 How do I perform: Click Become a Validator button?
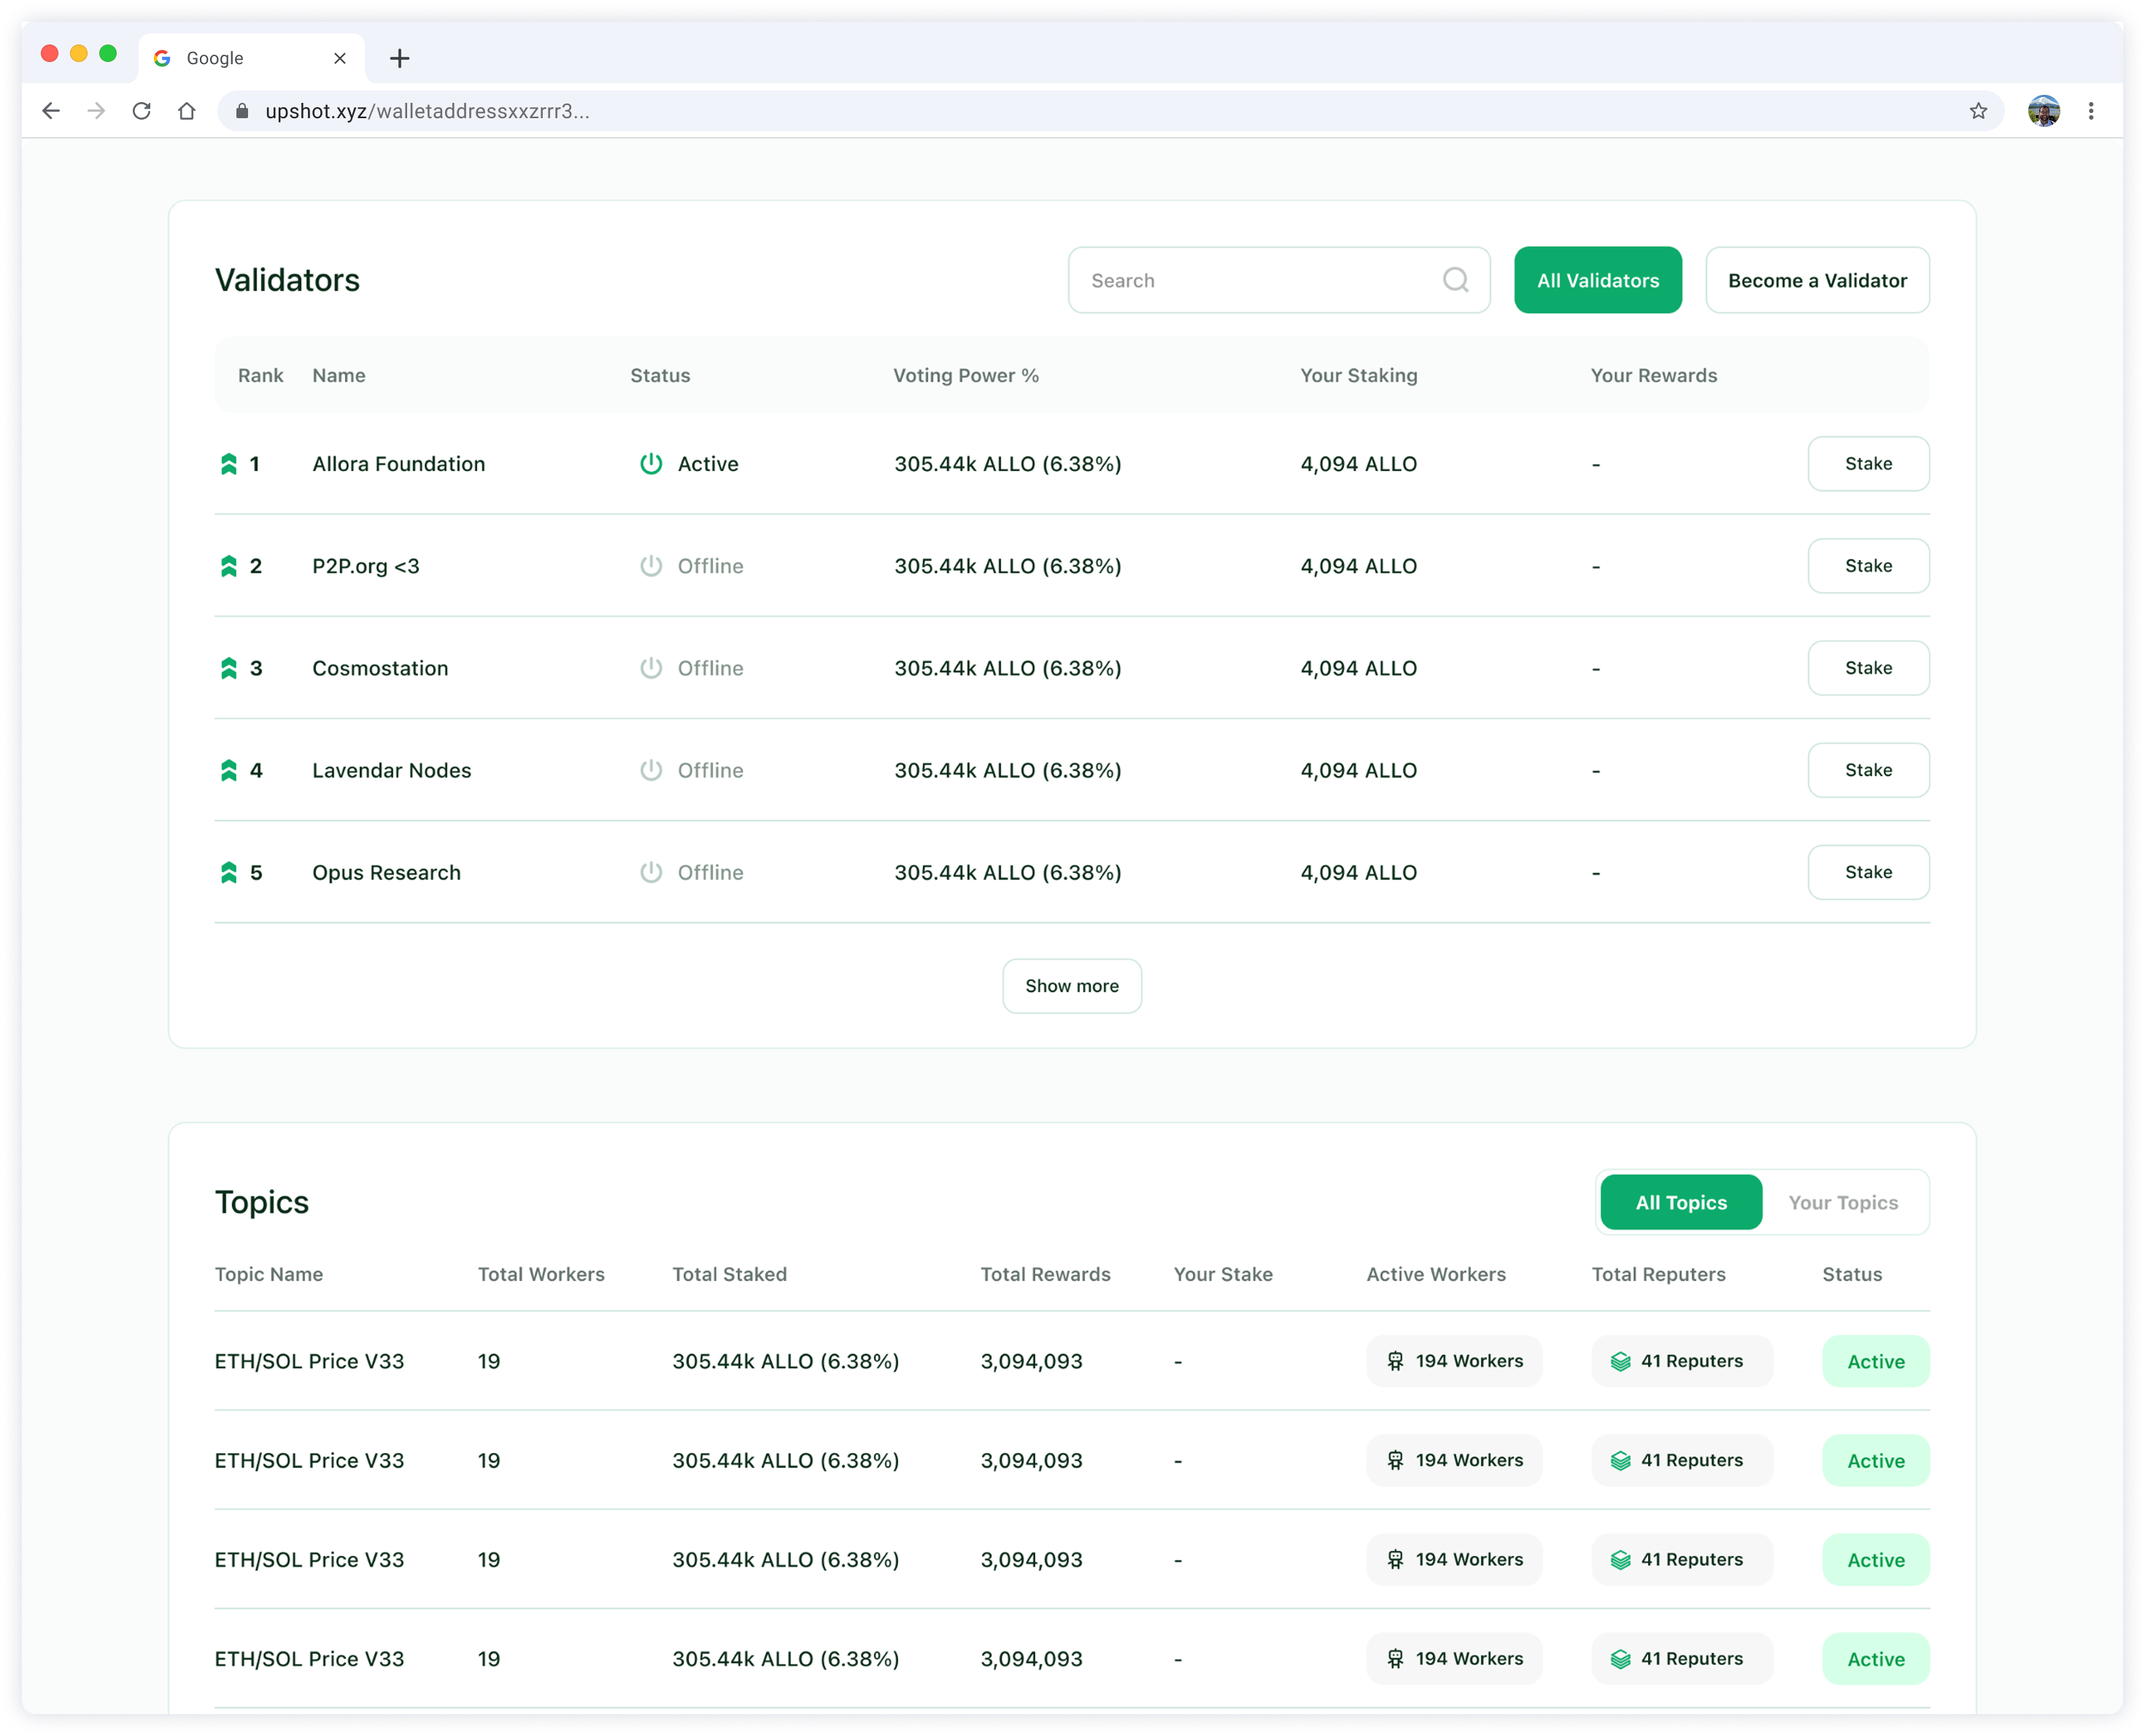[x=1817, y=280]
